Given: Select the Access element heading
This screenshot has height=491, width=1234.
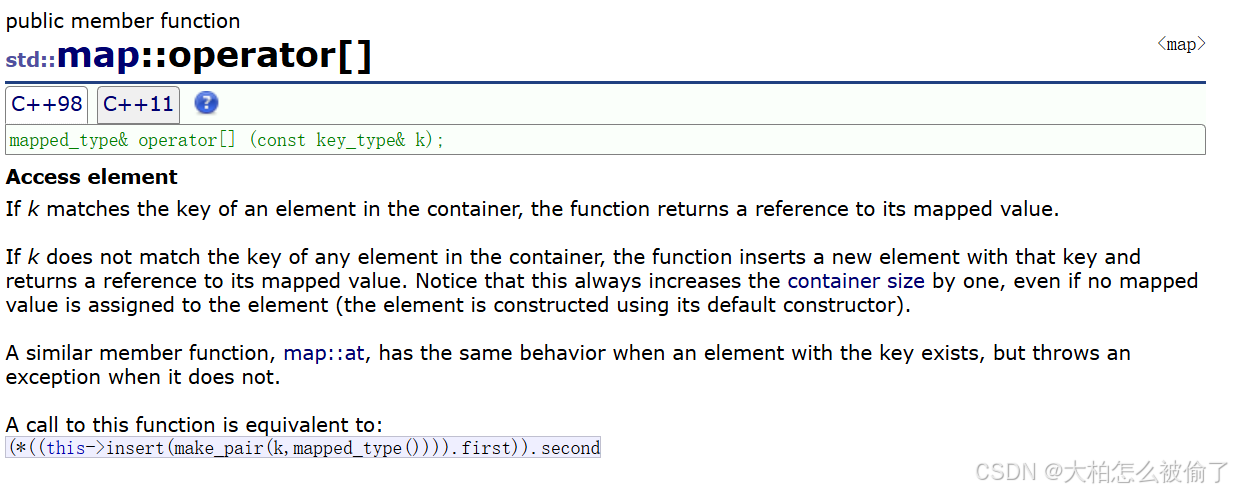Looking at the screenshot, I should click(x=92, y=177).
